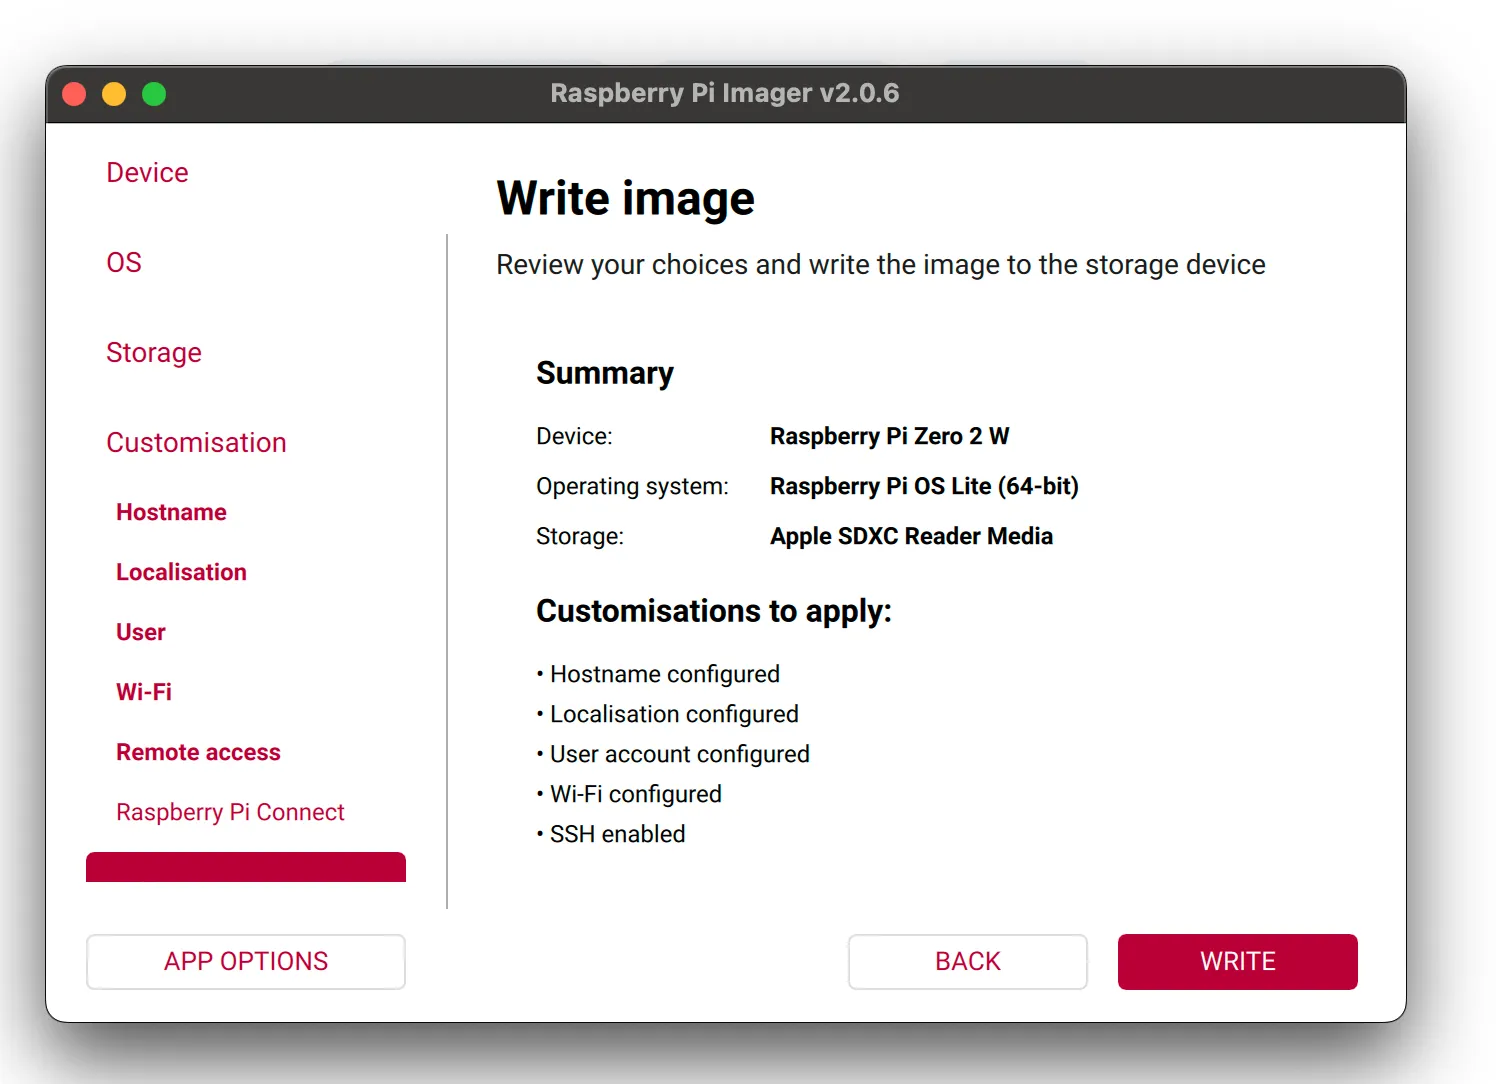Screen dimensions: 1496x1084
Task: Click the 'Raspberry Pi Zero 2 W' device value
Action: 890,436
